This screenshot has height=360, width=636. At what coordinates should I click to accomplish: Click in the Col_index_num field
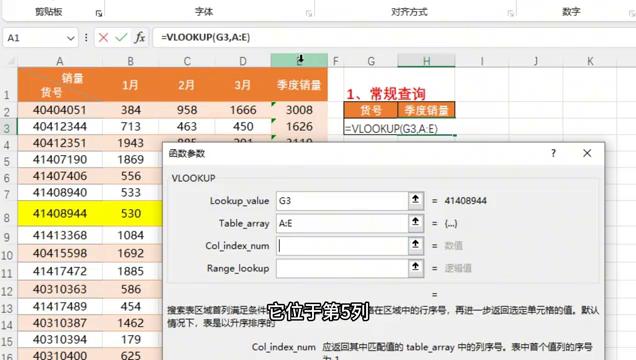click(342, 246)
